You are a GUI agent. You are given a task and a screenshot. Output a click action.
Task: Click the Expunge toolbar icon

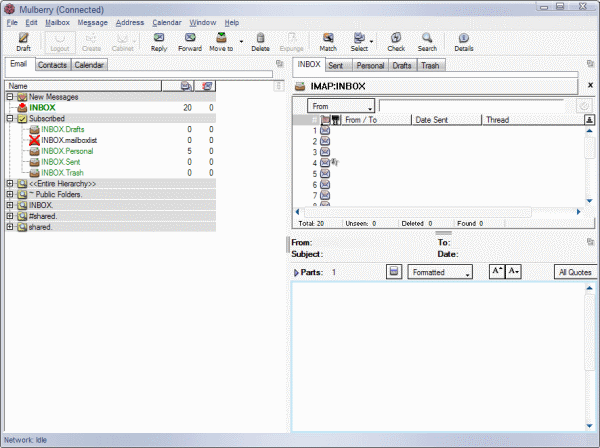(292, 42)
